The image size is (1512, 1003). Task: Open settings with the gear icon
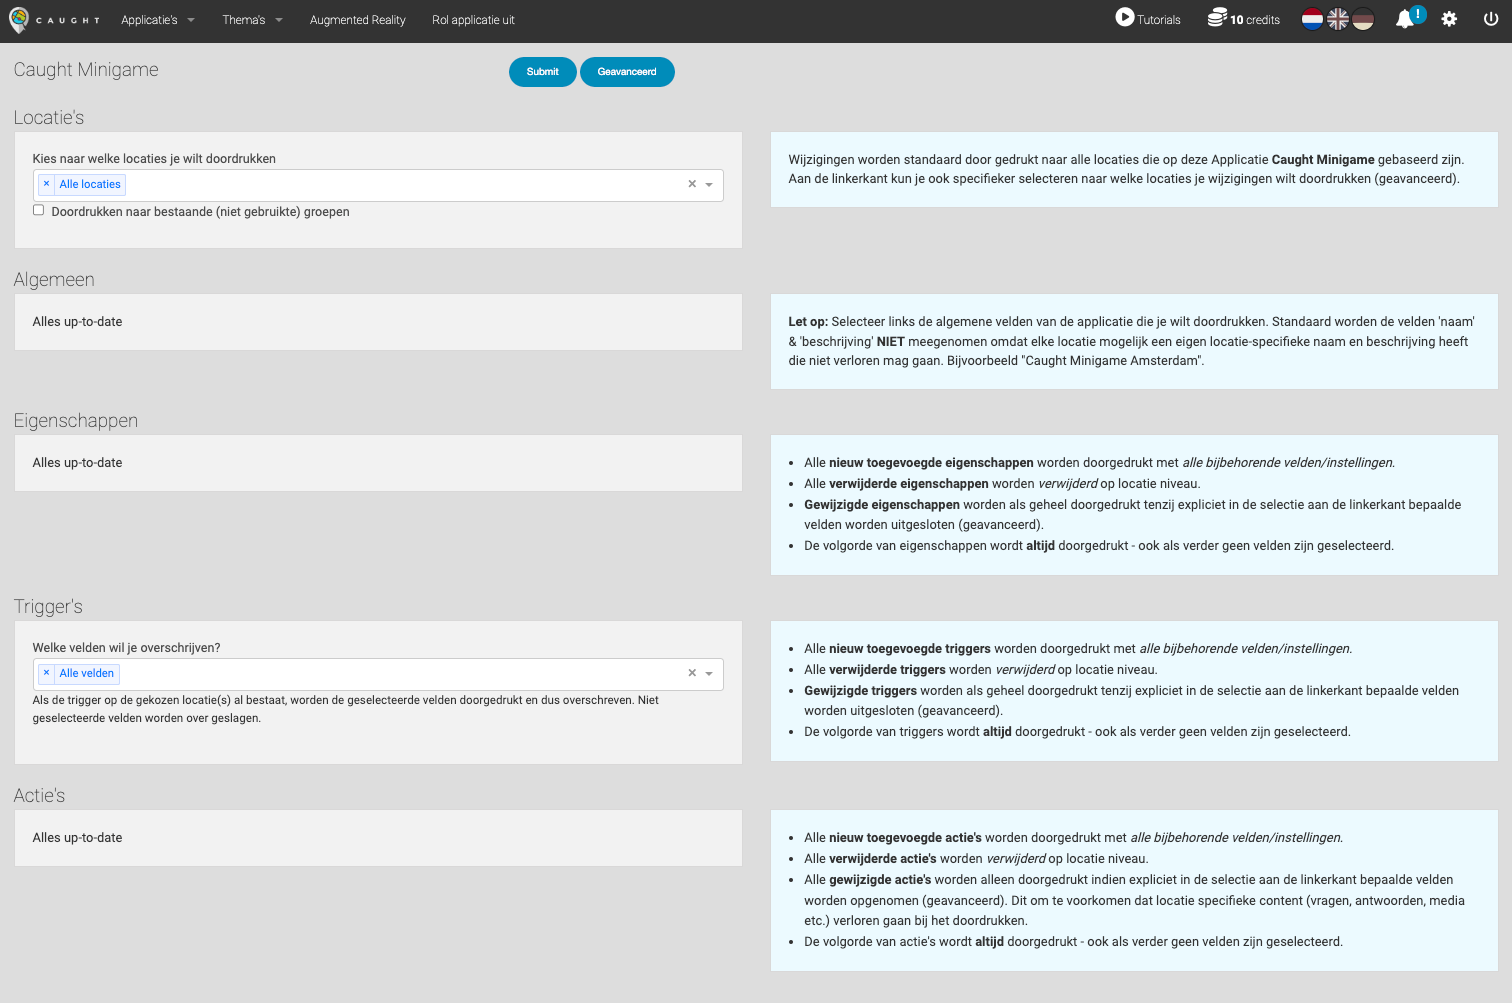click(x=1449, y=19)
